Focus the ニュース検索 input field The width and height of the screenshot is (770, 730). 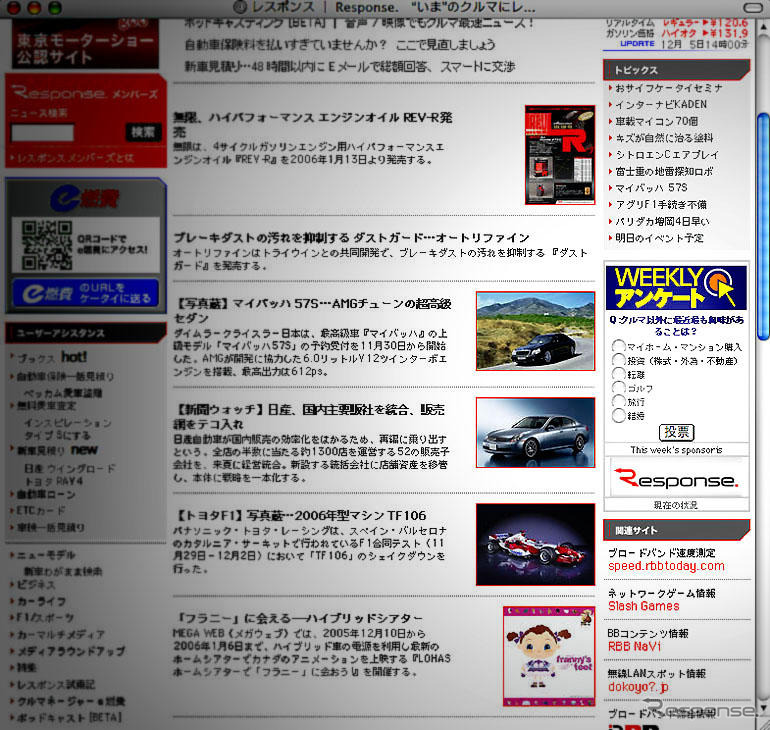43,133
